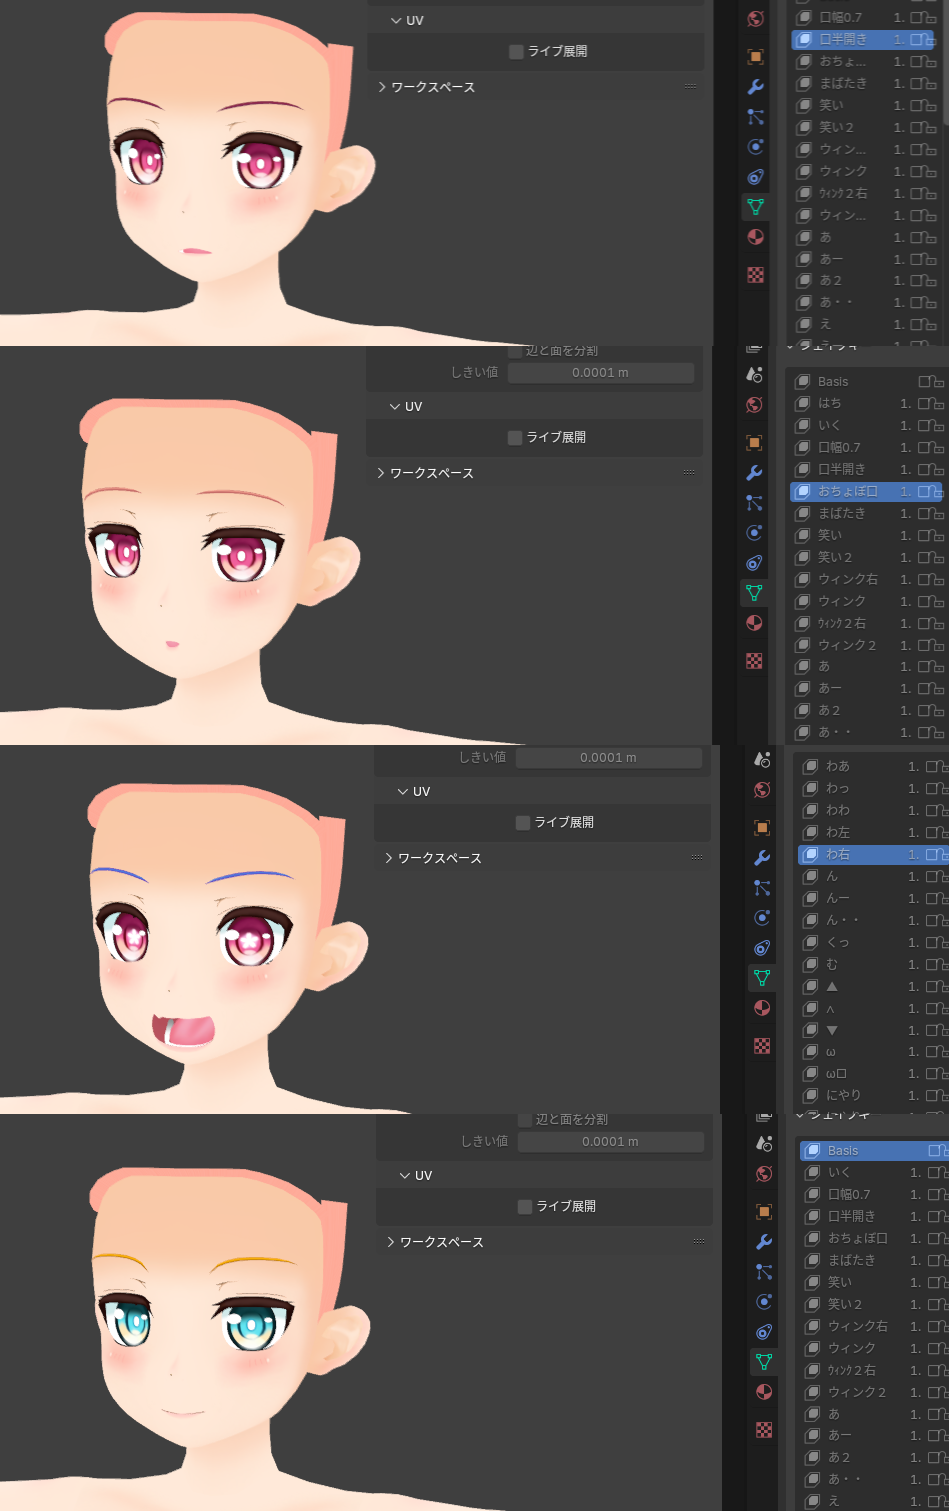
Task: Click Material properties icon beside highlighted 口半開き list
Action: tap(756, 237)
